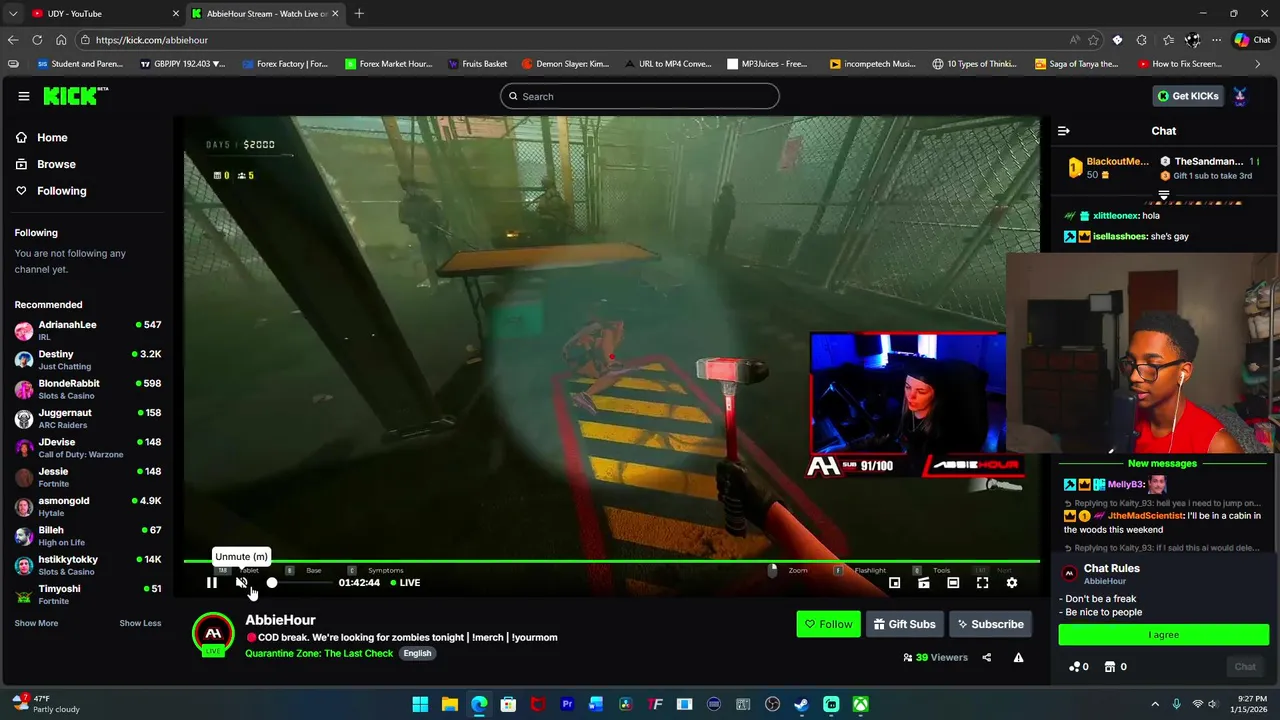Expand recommended list with Show More

(36, 623)
